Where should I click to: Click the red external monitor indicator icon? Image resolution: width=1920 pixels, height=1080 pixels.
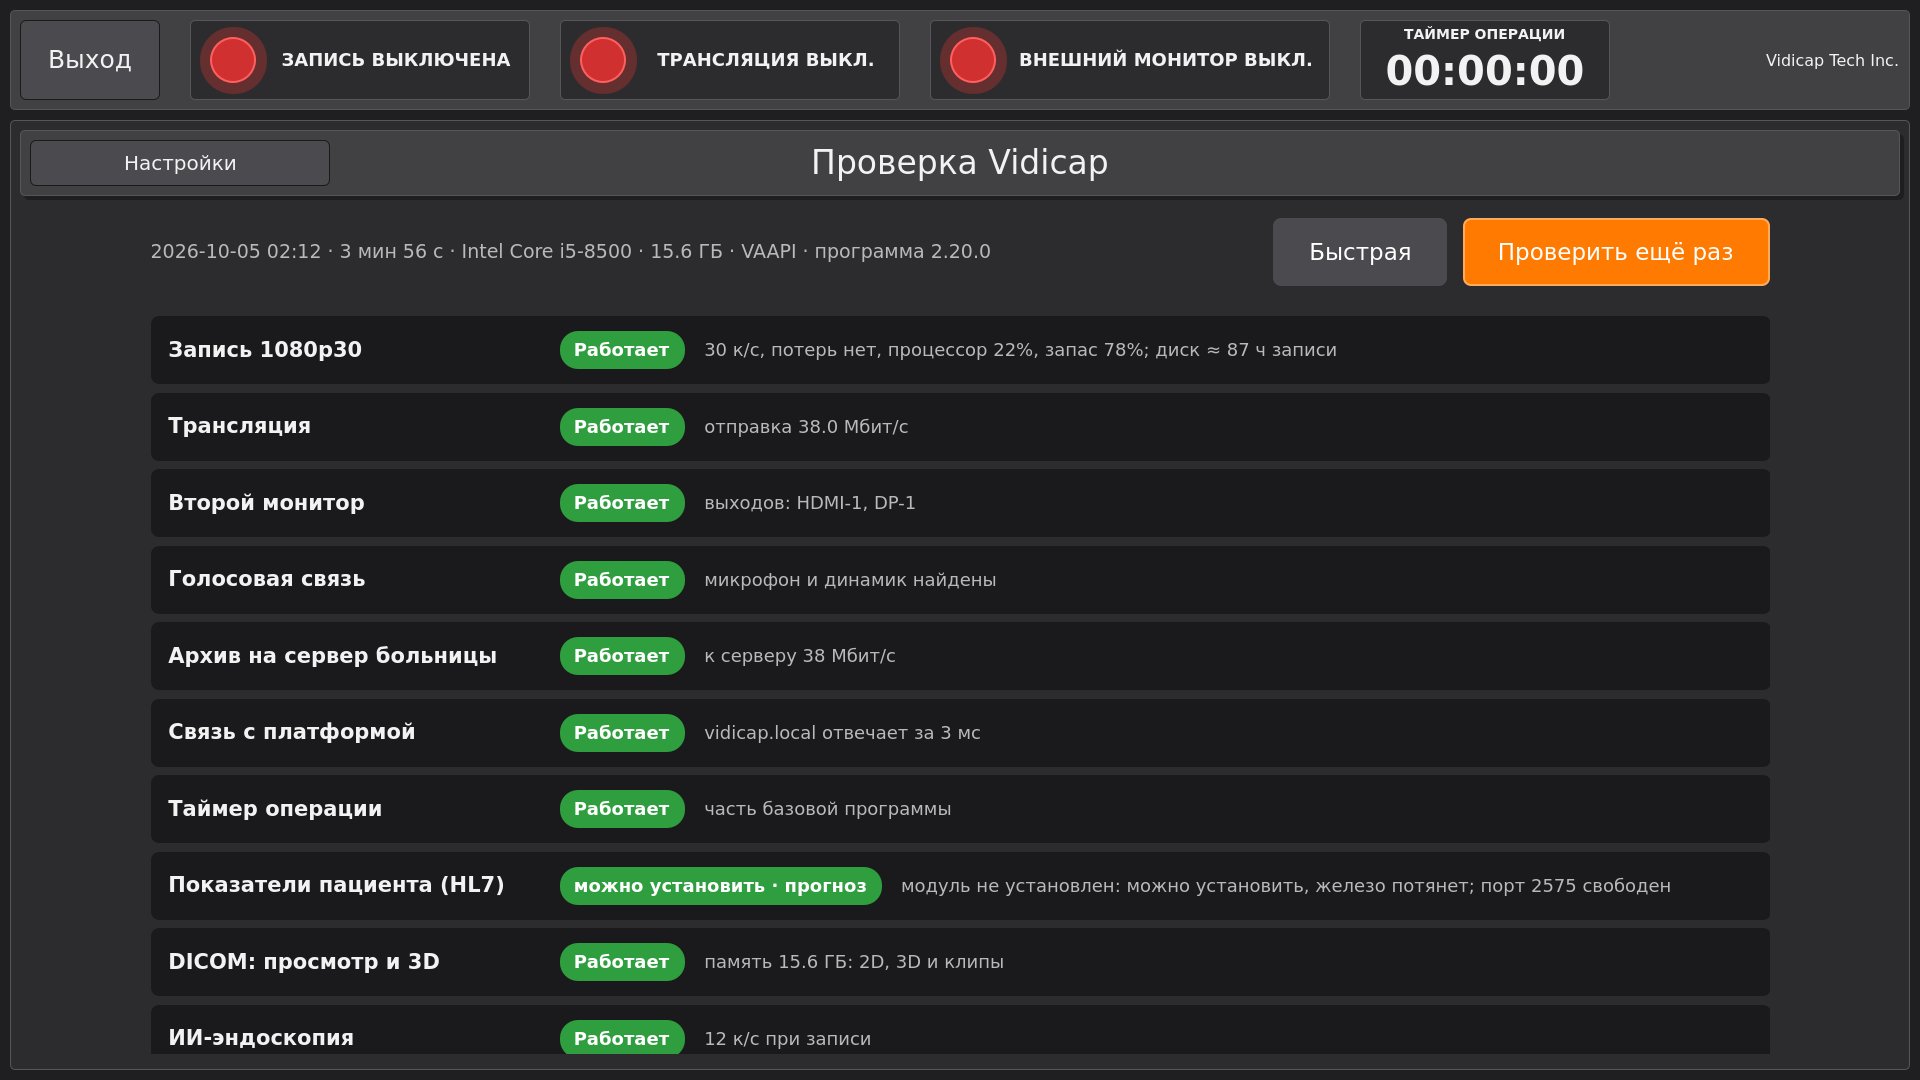click(x=973, y=60)
